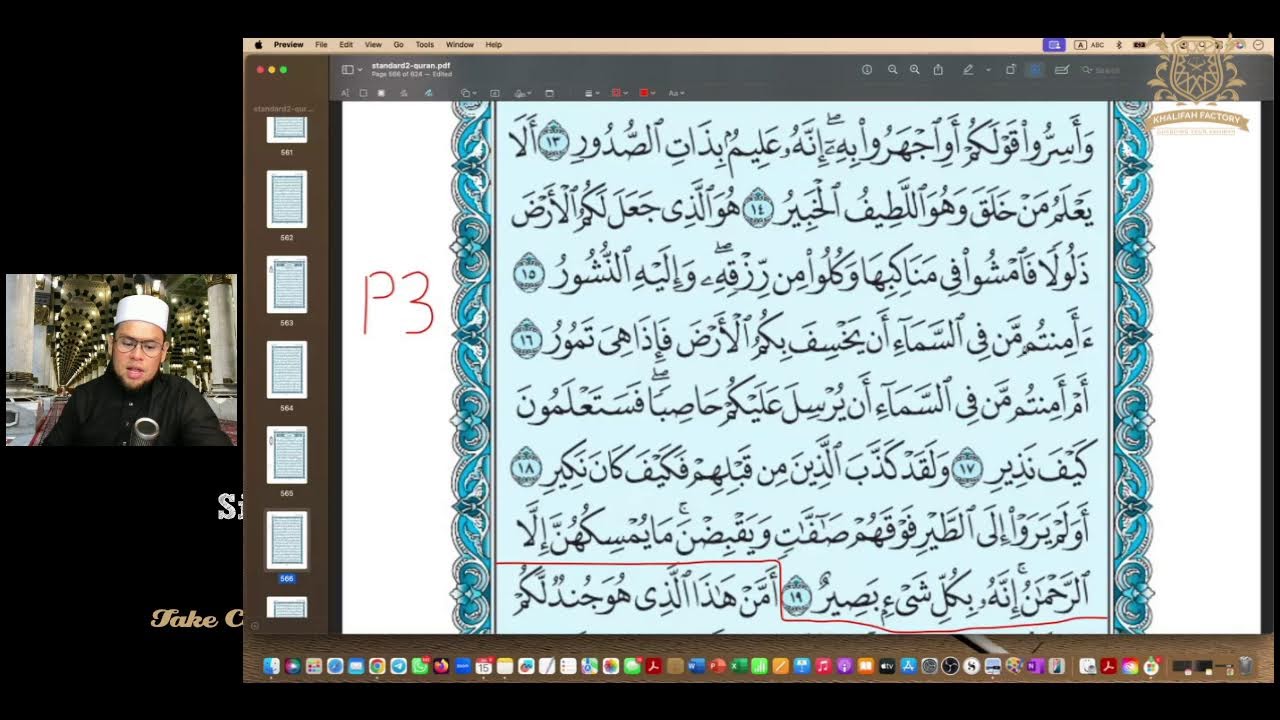
Task: Open the Inspector info icon in Preview toolbar
Action: coord(867,70)
